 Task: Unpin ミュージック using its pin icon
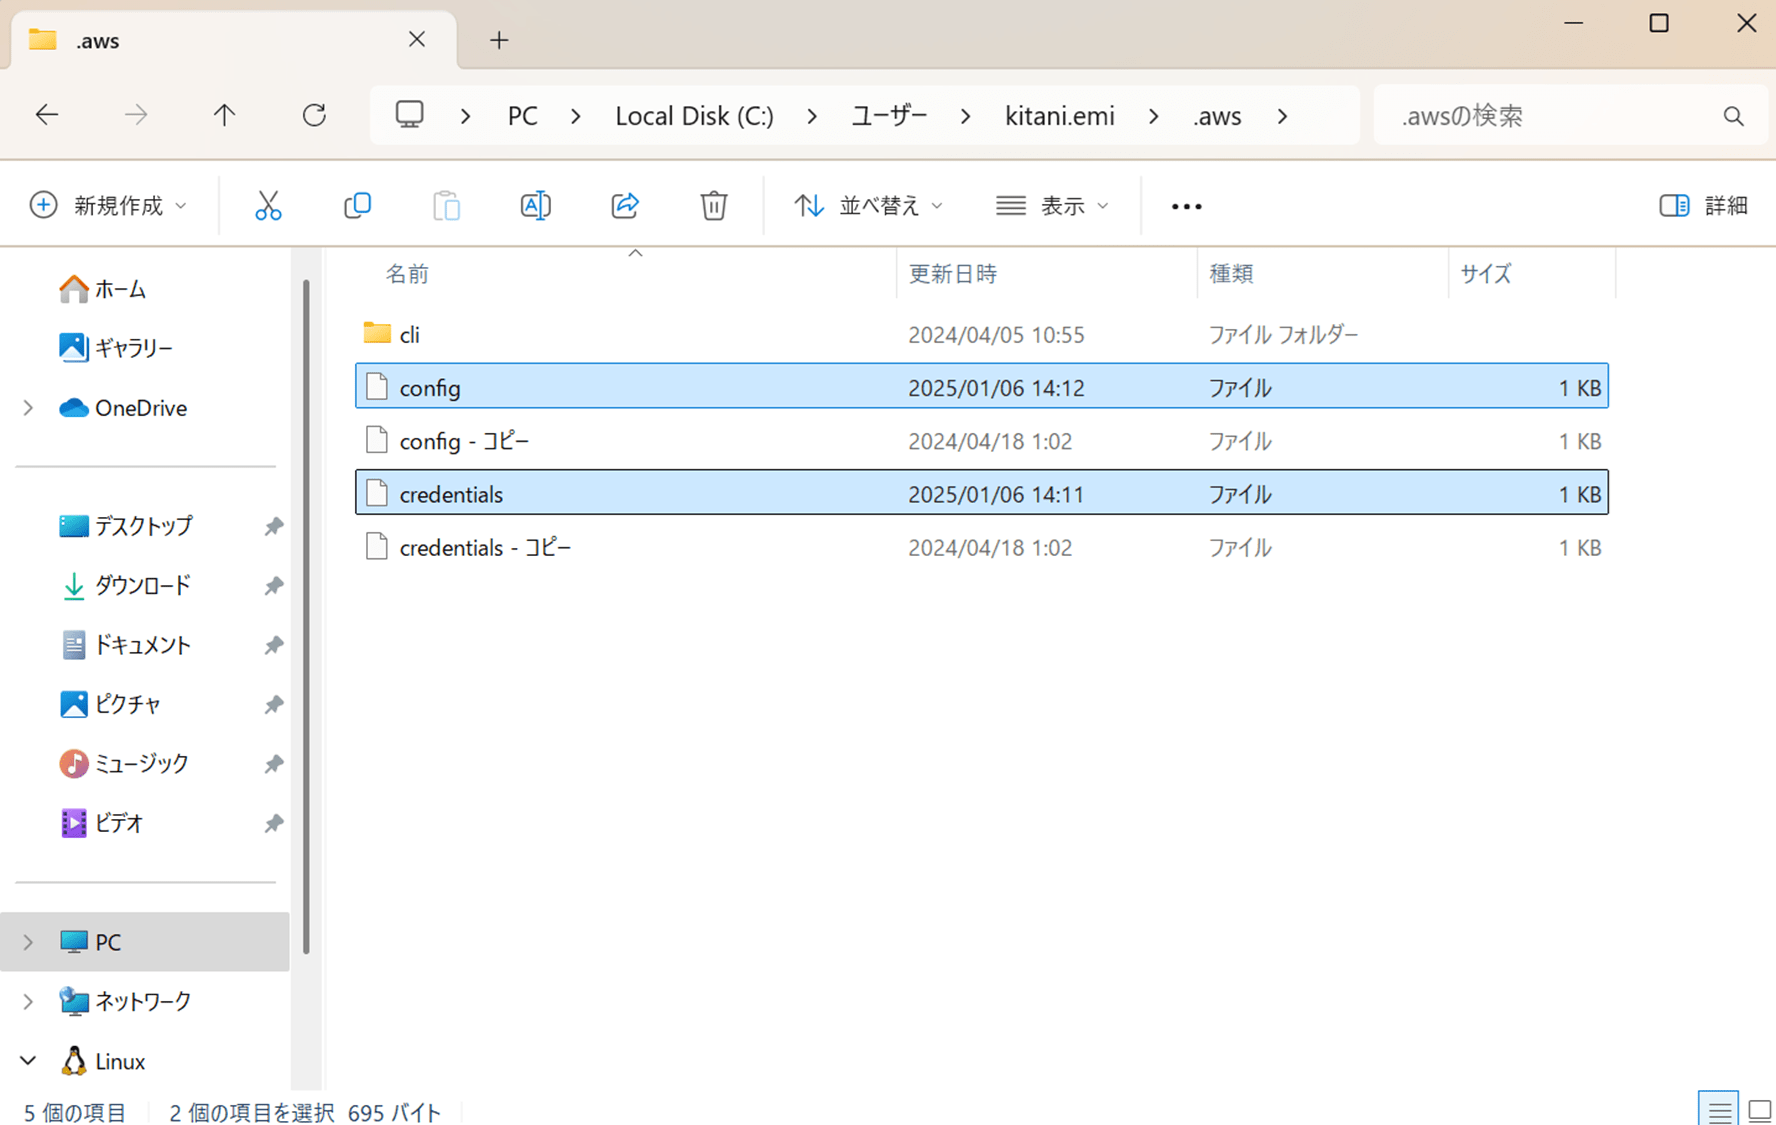pos(273,764)
